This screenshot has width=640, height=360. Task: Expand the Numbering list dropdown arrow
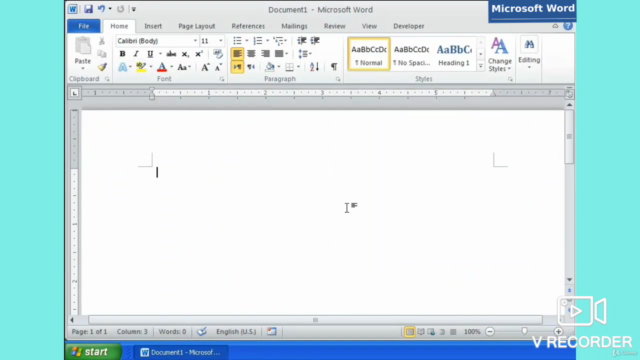[x=267, y=41]
